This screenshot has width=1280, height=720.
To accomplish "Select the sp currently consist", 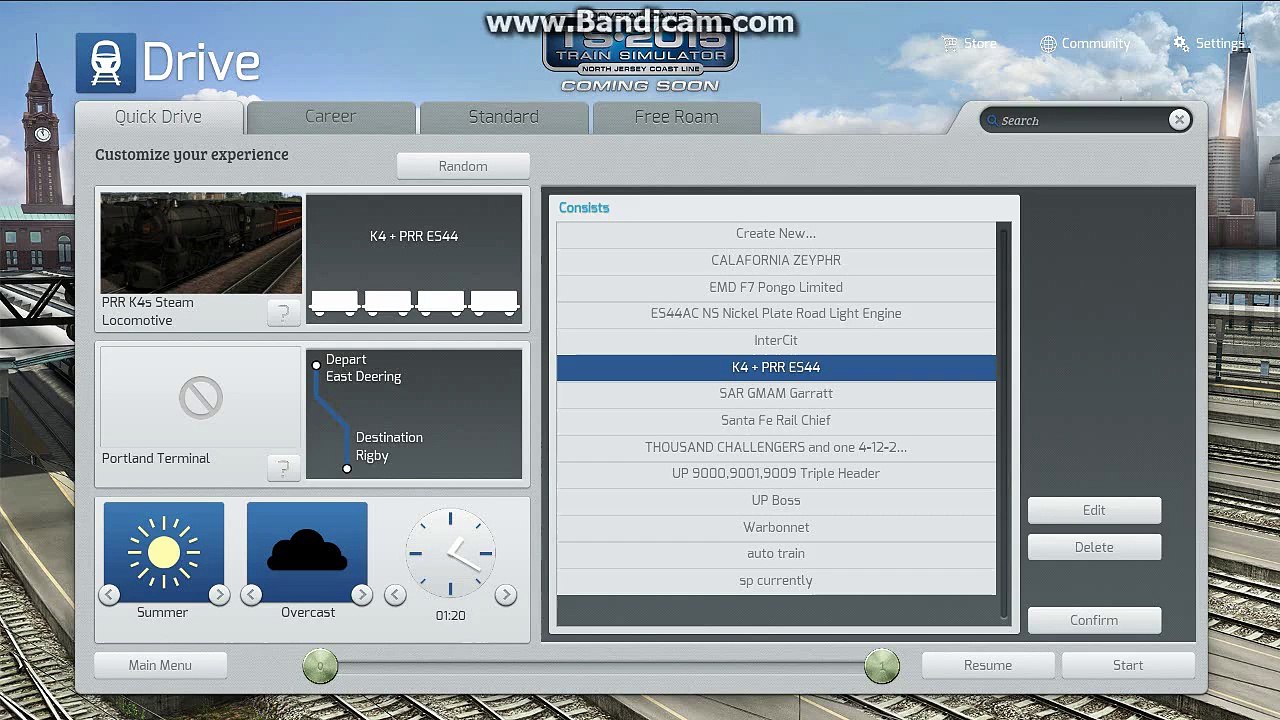I will pyautogui.click(x=776, y=580).
